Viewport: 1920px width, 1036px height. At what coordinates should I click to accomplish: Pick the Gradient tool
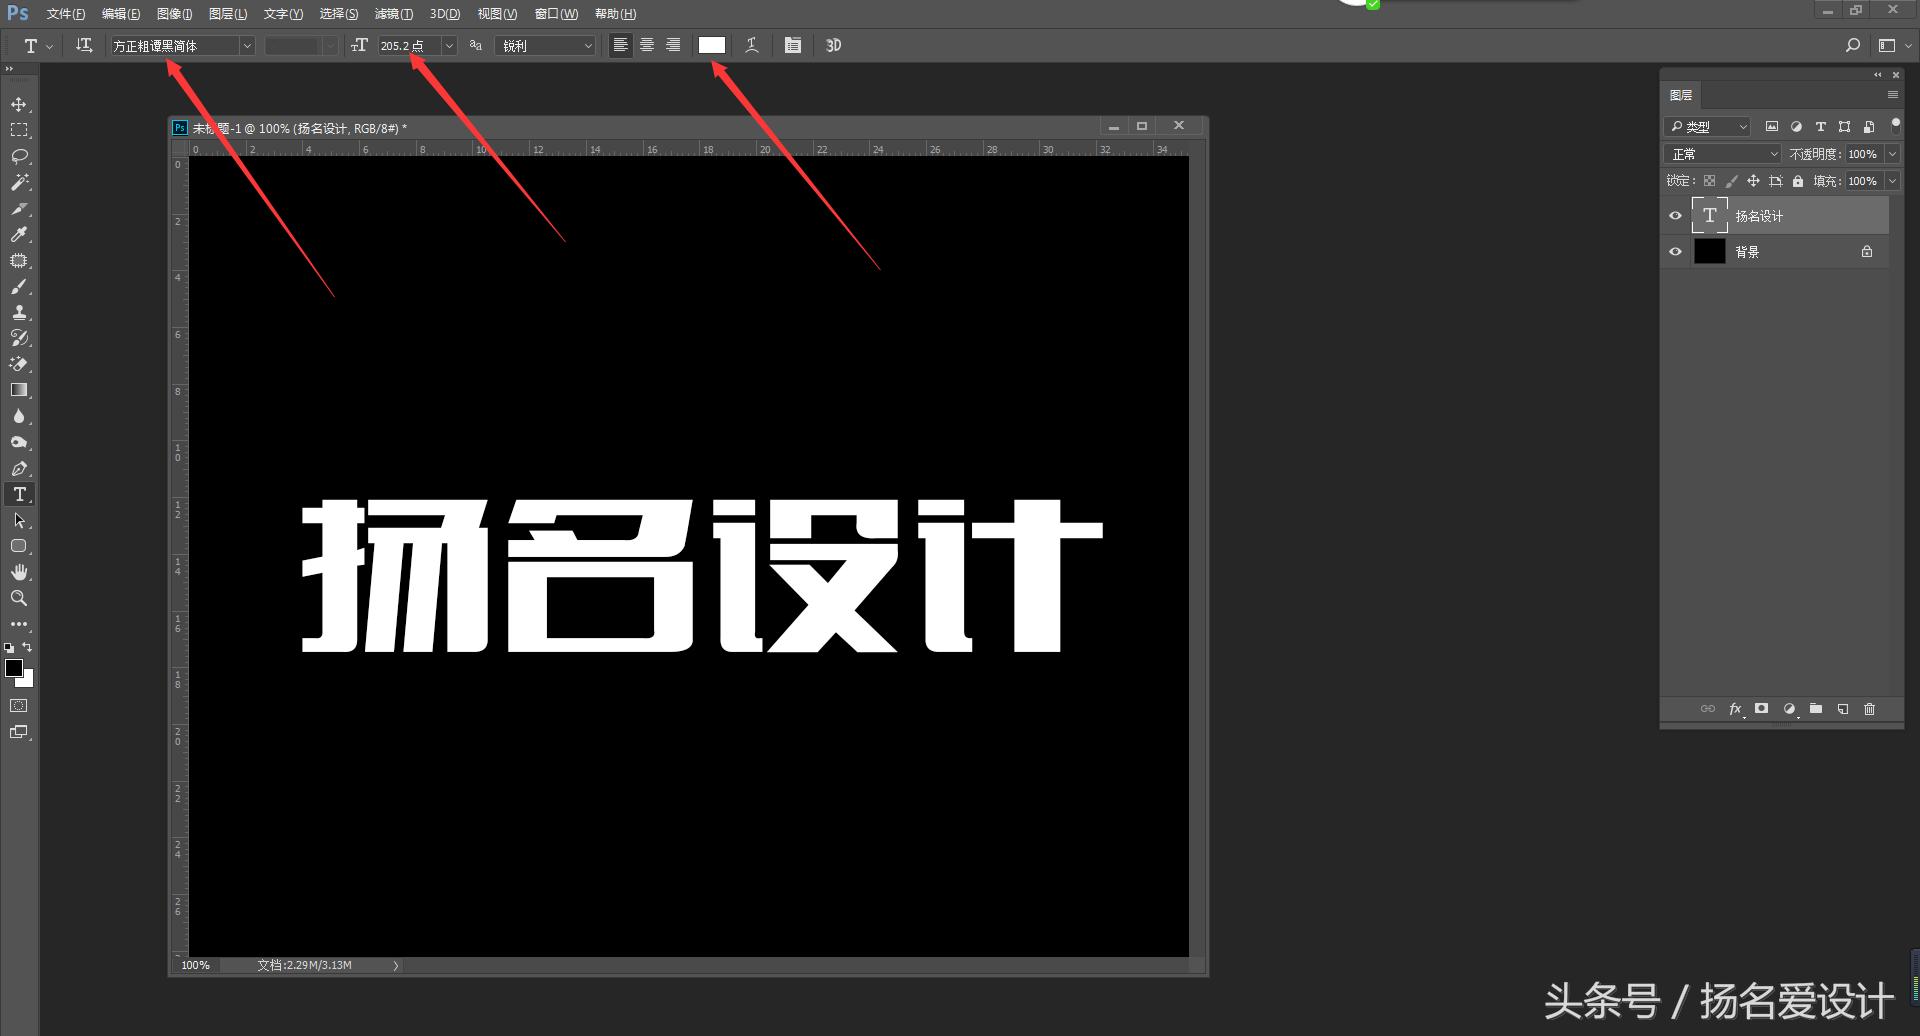(x=20, y=390)
